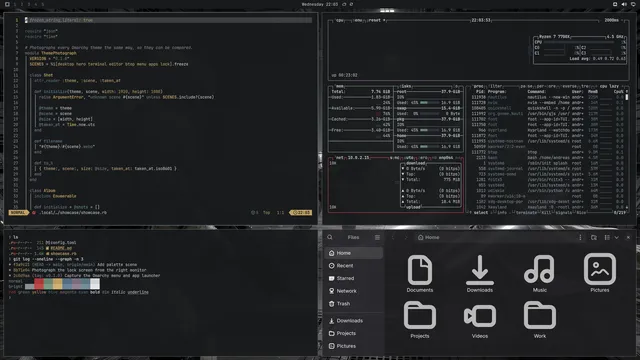The image size is (640, 360).
Task: Click the filter option in btop proc box
Action: (x=496, y=87)
